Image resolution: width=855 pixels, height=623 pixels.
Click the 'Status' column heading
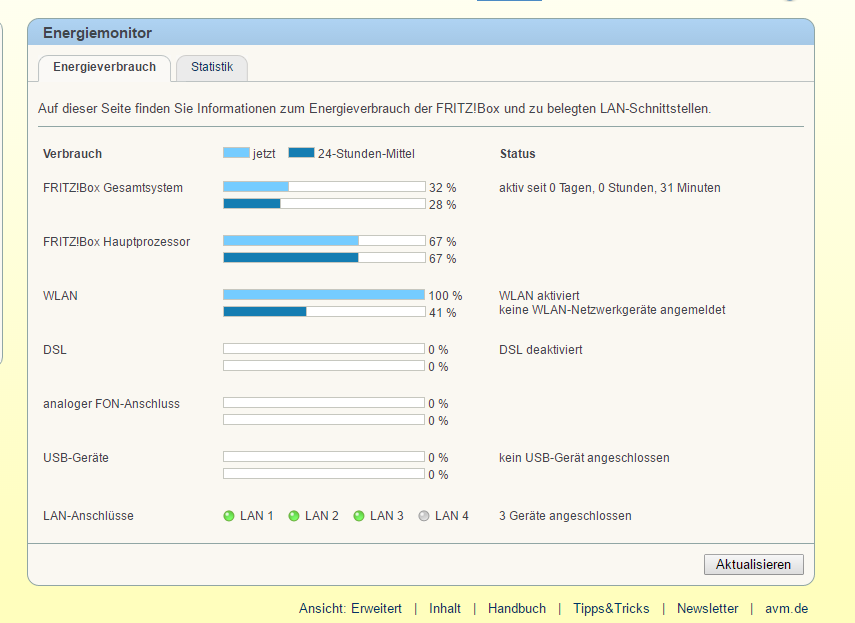pos(517,154)
